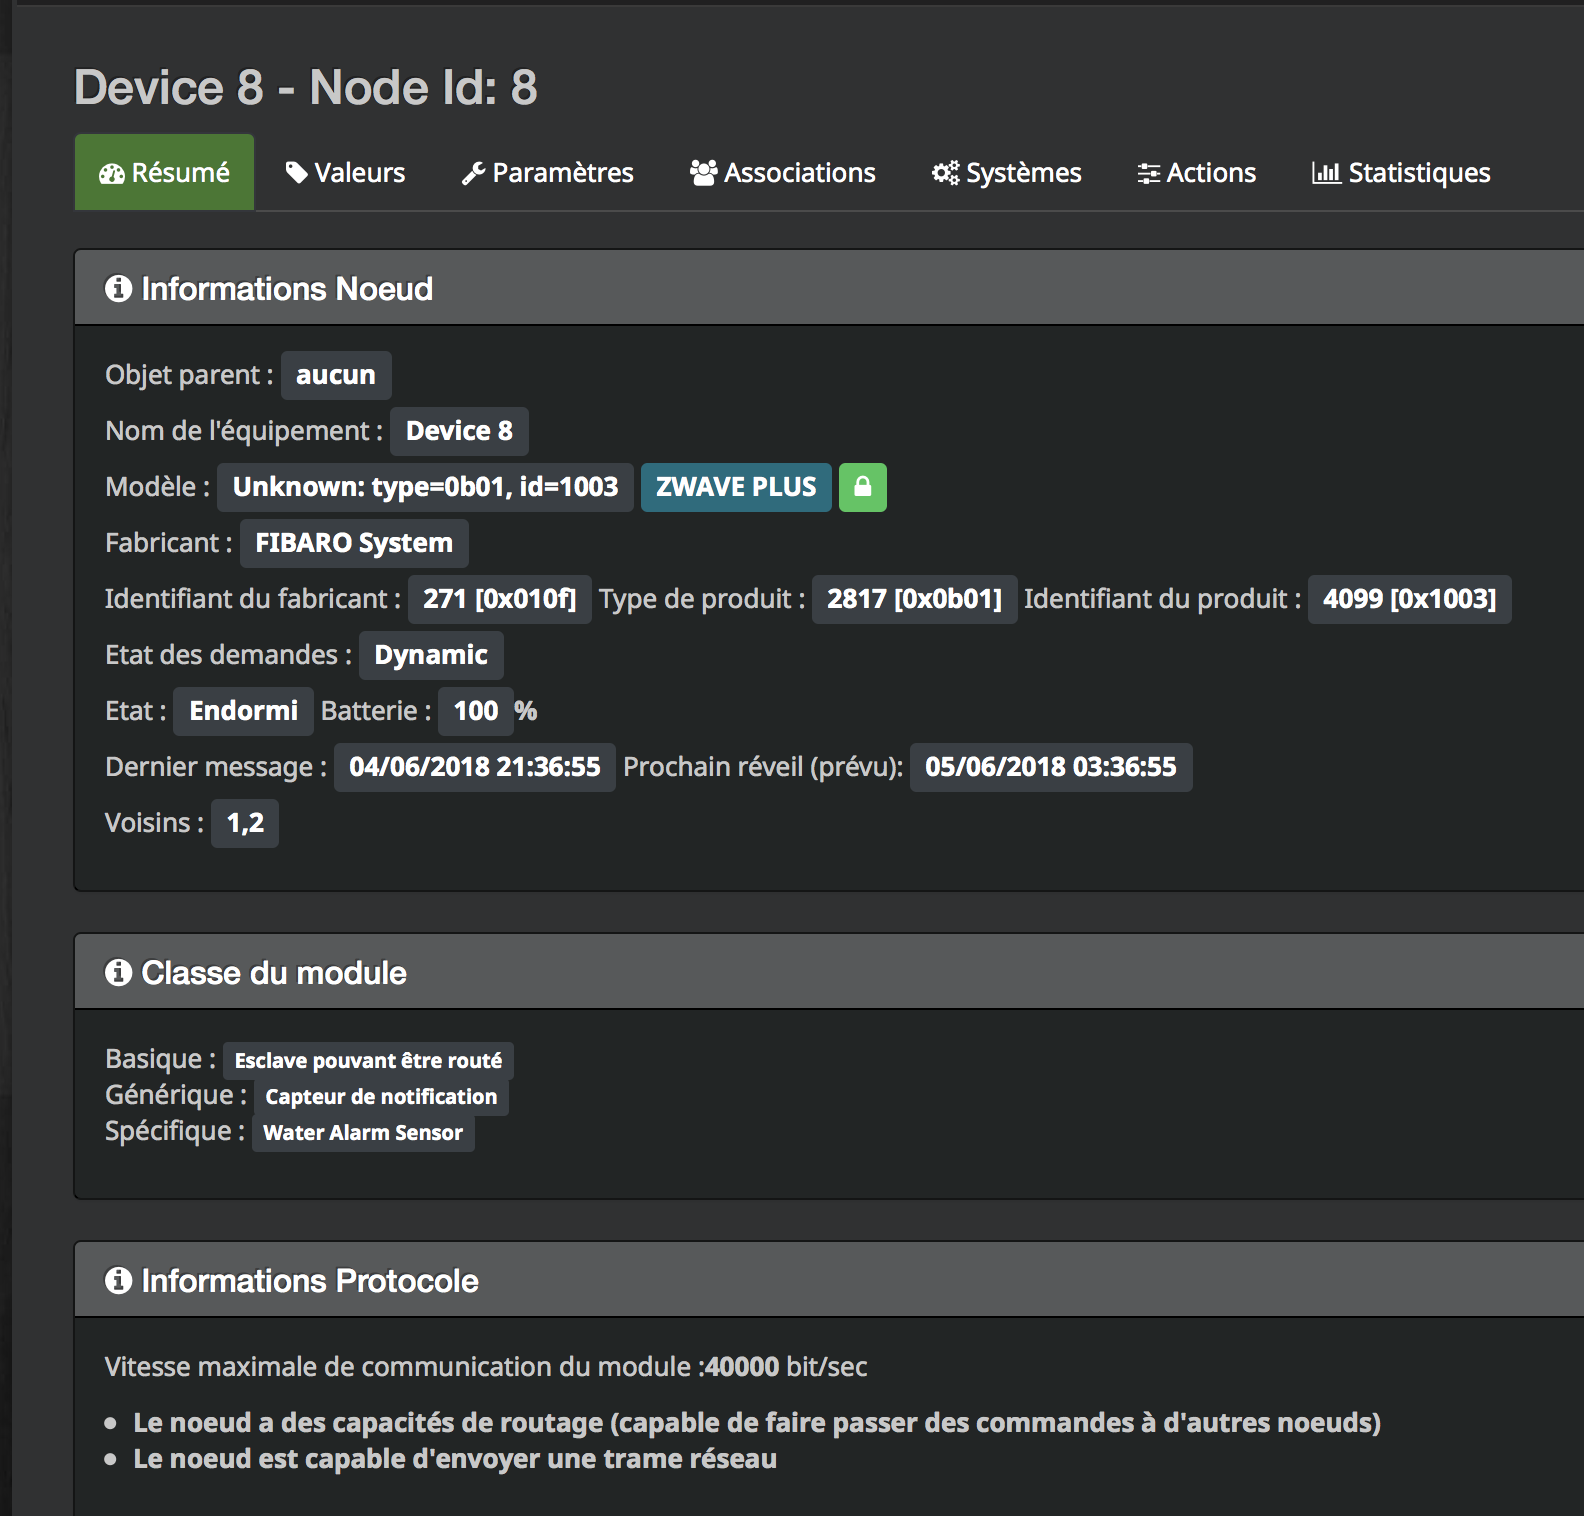Click product ID '4099 [0x1003]'
Screen dimensions: 1584x1516
(1409, 599)
